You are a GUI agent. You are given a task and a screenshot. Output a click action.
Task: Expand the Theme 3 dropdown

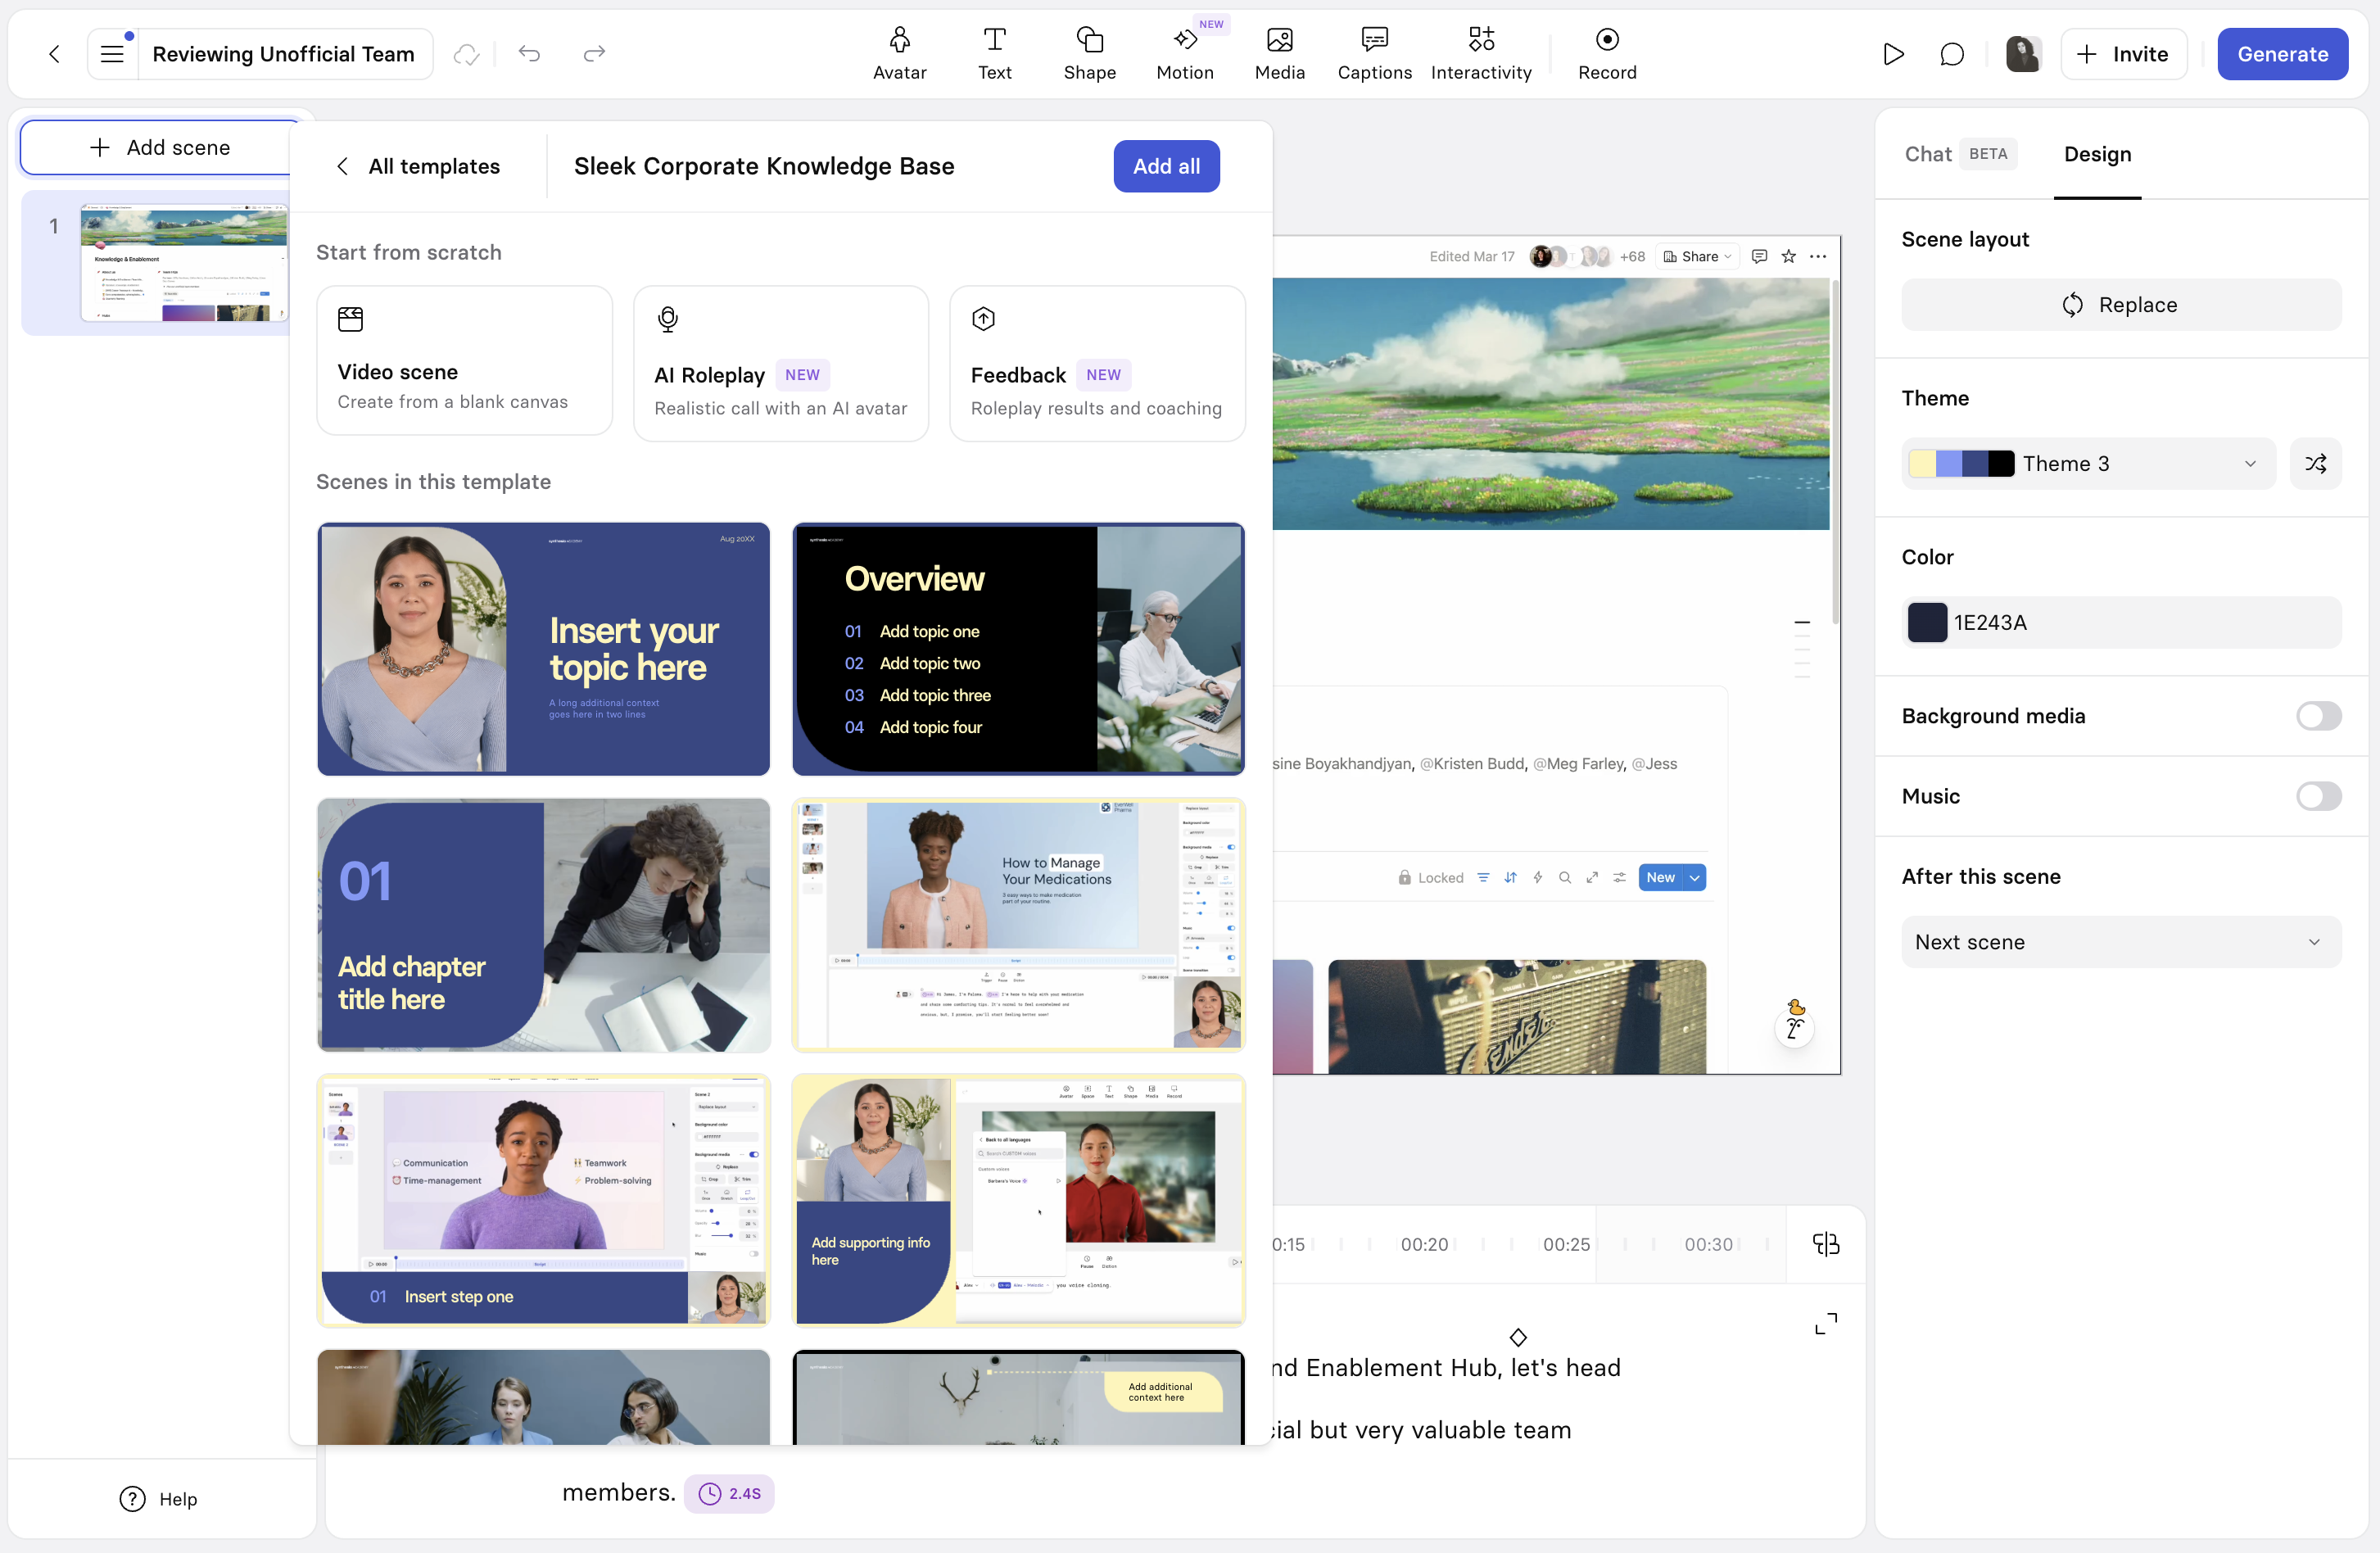click(x=2088, y=463)
